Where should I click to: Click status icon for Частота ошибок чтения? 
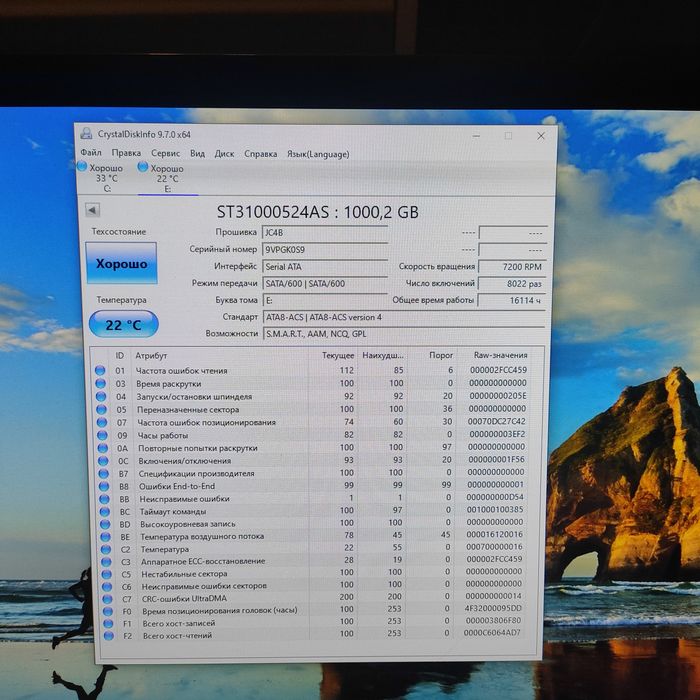coord(100,370)
